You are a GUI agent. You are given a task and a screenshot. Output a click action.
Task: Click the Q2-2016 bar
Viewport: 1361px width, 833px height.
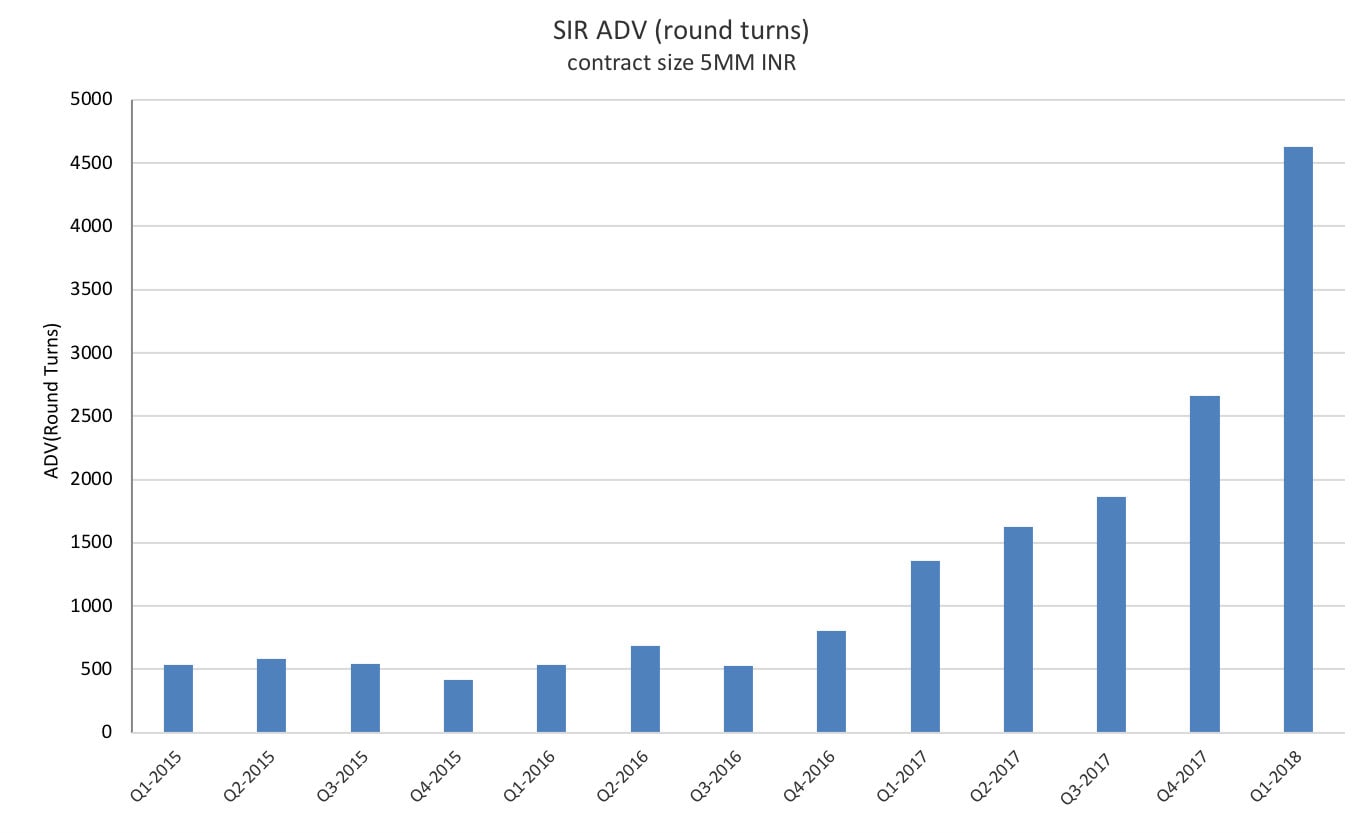[x=645, y=689]
